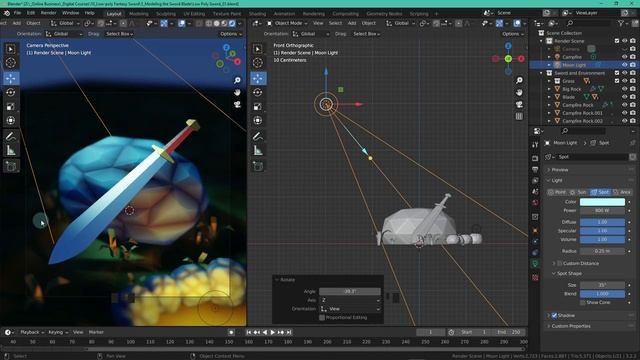This screenshot has height=360, width=640.
Task: Set light type to Sun
Action: pos(579,192)
